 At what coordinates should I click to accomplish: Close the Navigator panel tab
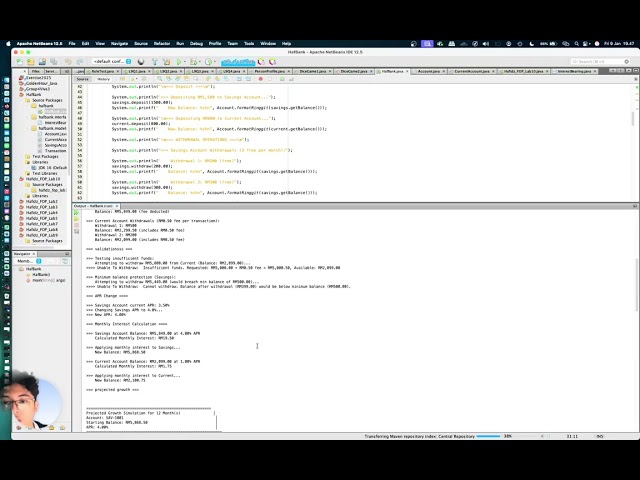34,254
